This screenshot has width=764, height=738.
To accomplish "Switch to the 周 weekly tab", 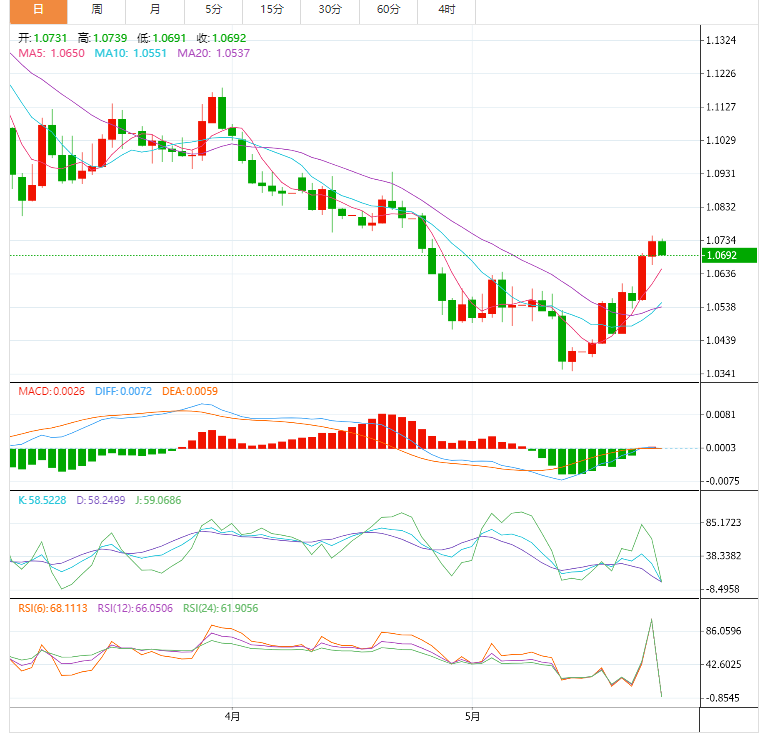I will pyautogui.click(x=96, y=10).
